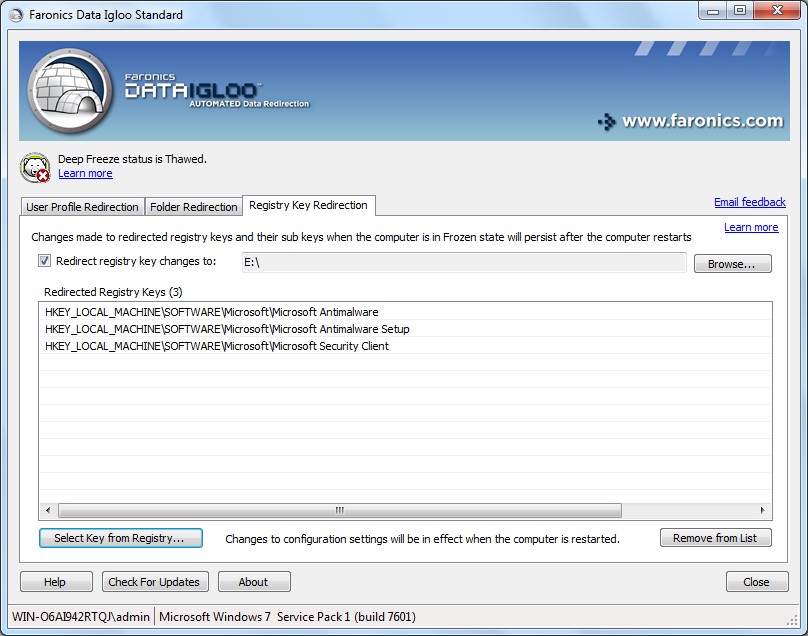Click the Email feedback link
The image size is (808, 636).
coord(750,202)
